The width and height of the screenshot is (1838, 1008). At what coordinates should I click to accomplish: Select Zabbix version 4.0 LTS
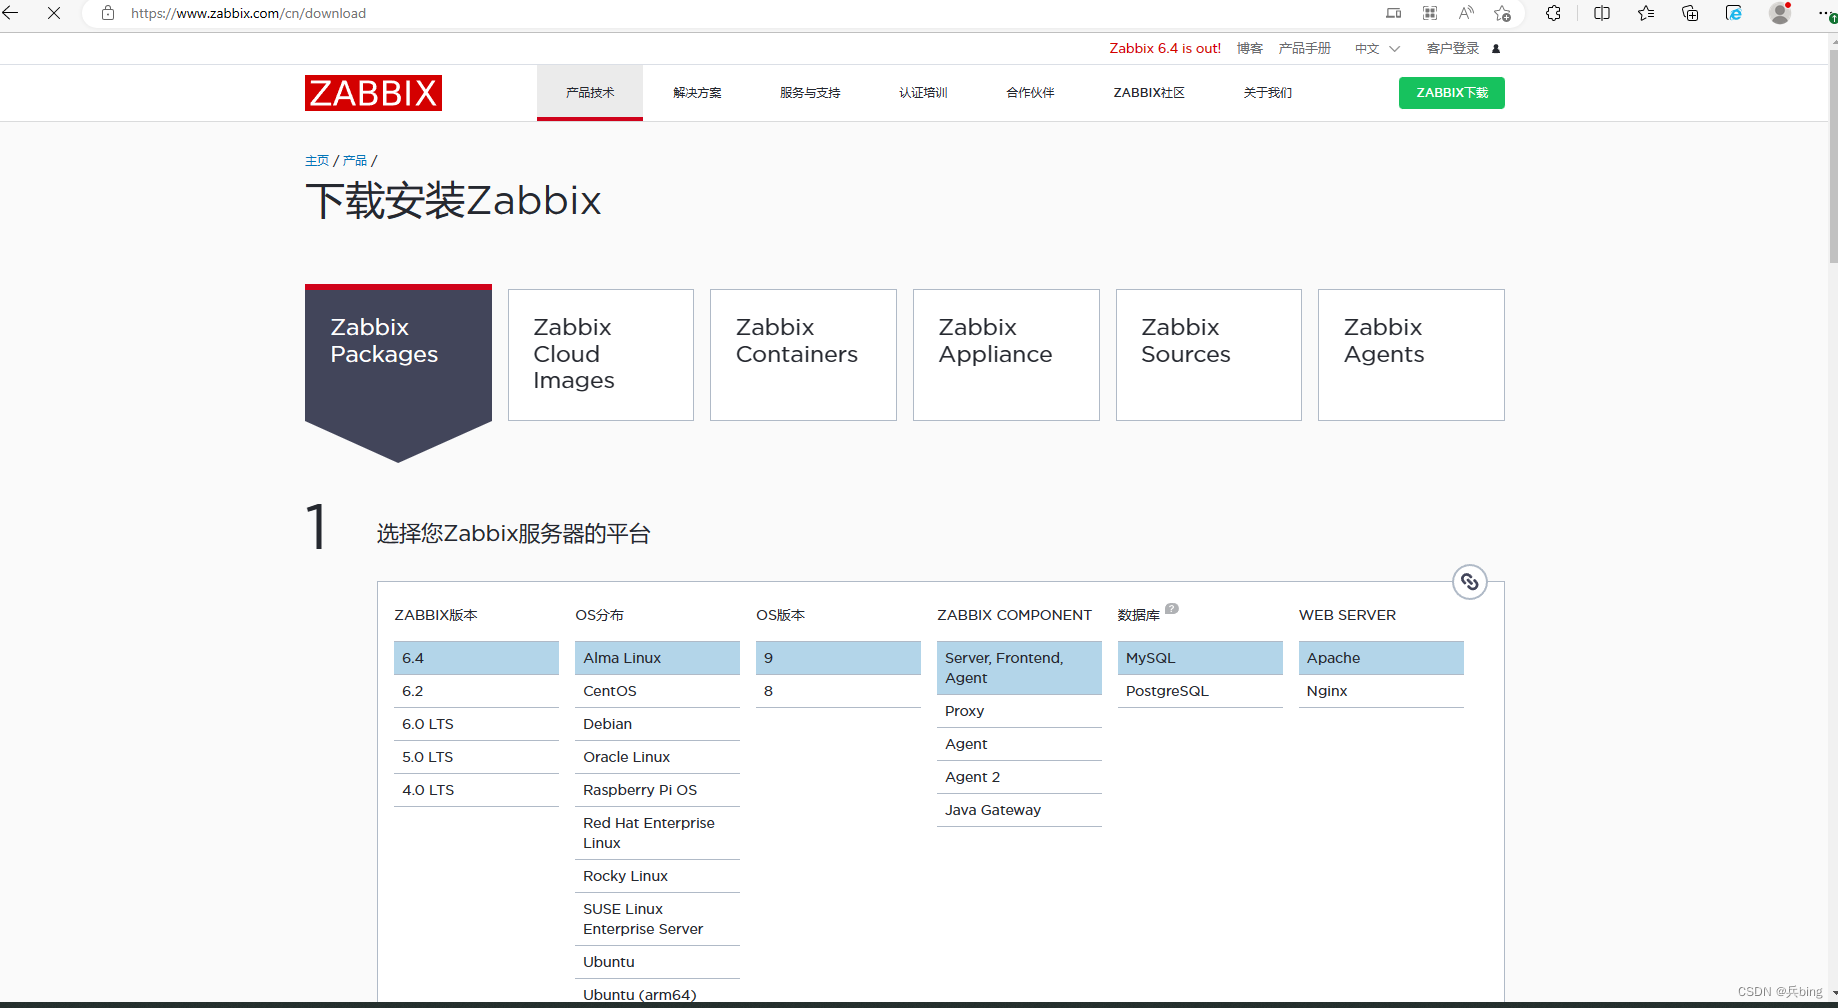(476, 790)
